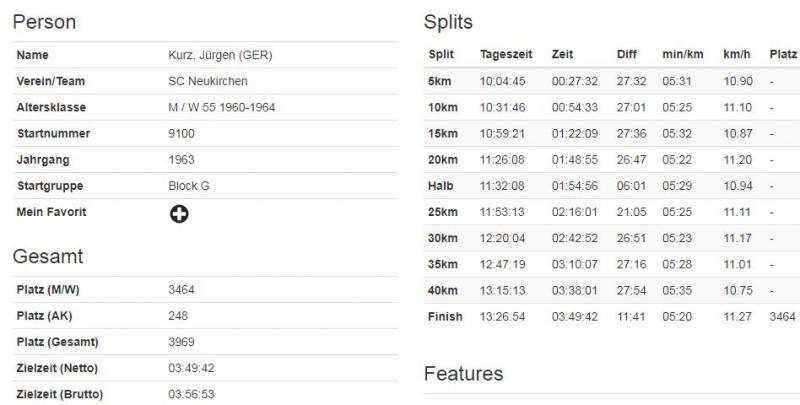Select the Startnummer value 9100

[181, 134]
